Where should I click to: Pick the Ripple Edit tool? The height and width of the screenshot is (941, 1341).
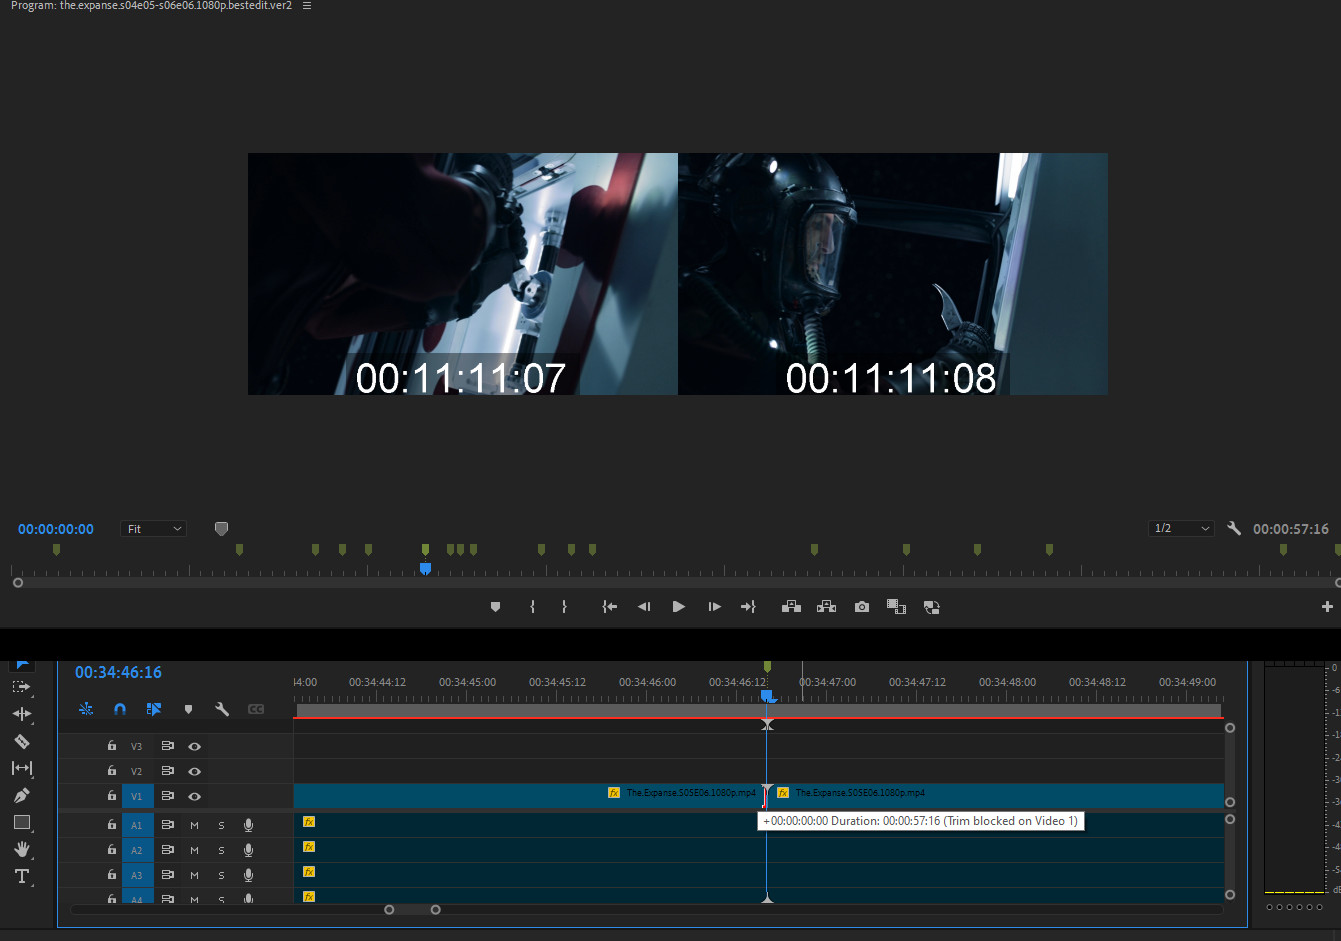[x=22, y=714]
